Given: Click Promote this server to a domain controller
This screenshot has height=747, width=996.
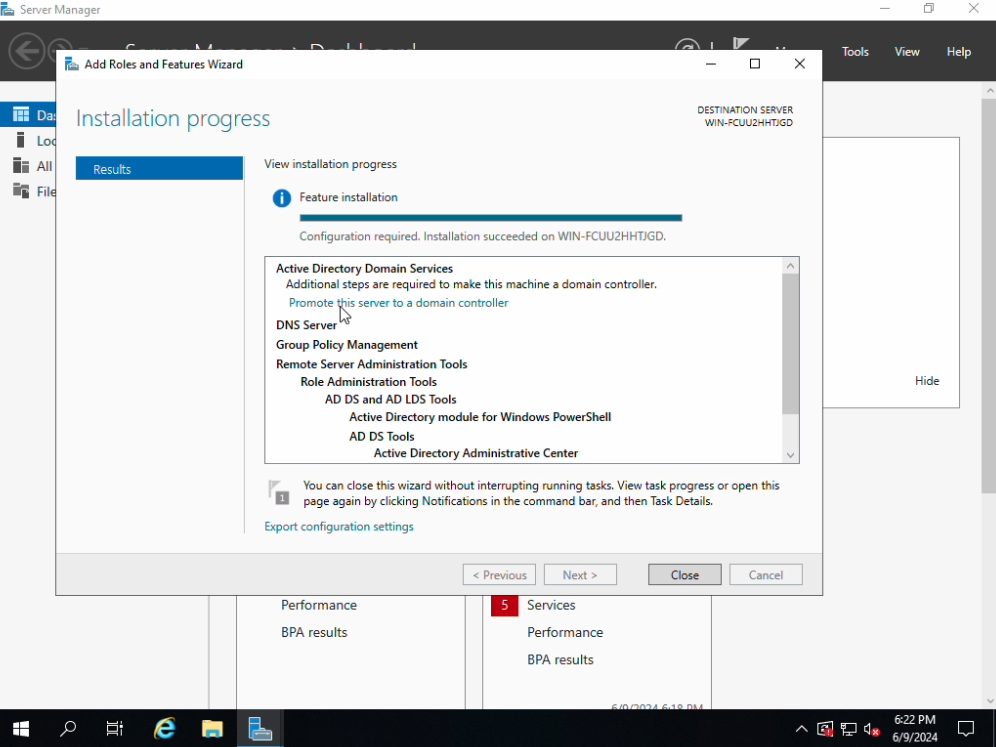Looking at the screenshot, I should pyautogui.click(x=398, y=303).
